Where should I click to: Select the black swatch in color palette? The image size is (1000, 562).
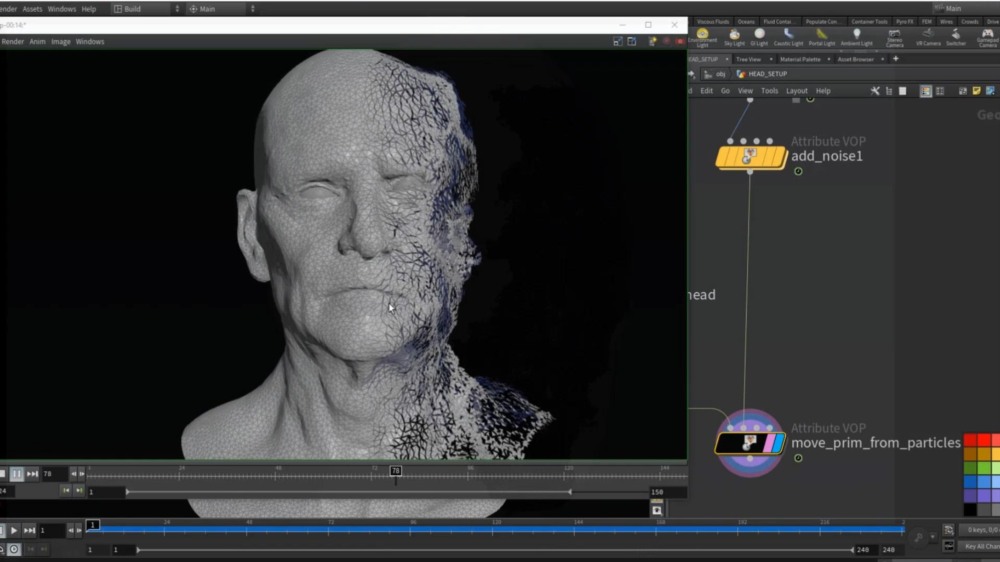pyautogui.click(x=970, y=509)
